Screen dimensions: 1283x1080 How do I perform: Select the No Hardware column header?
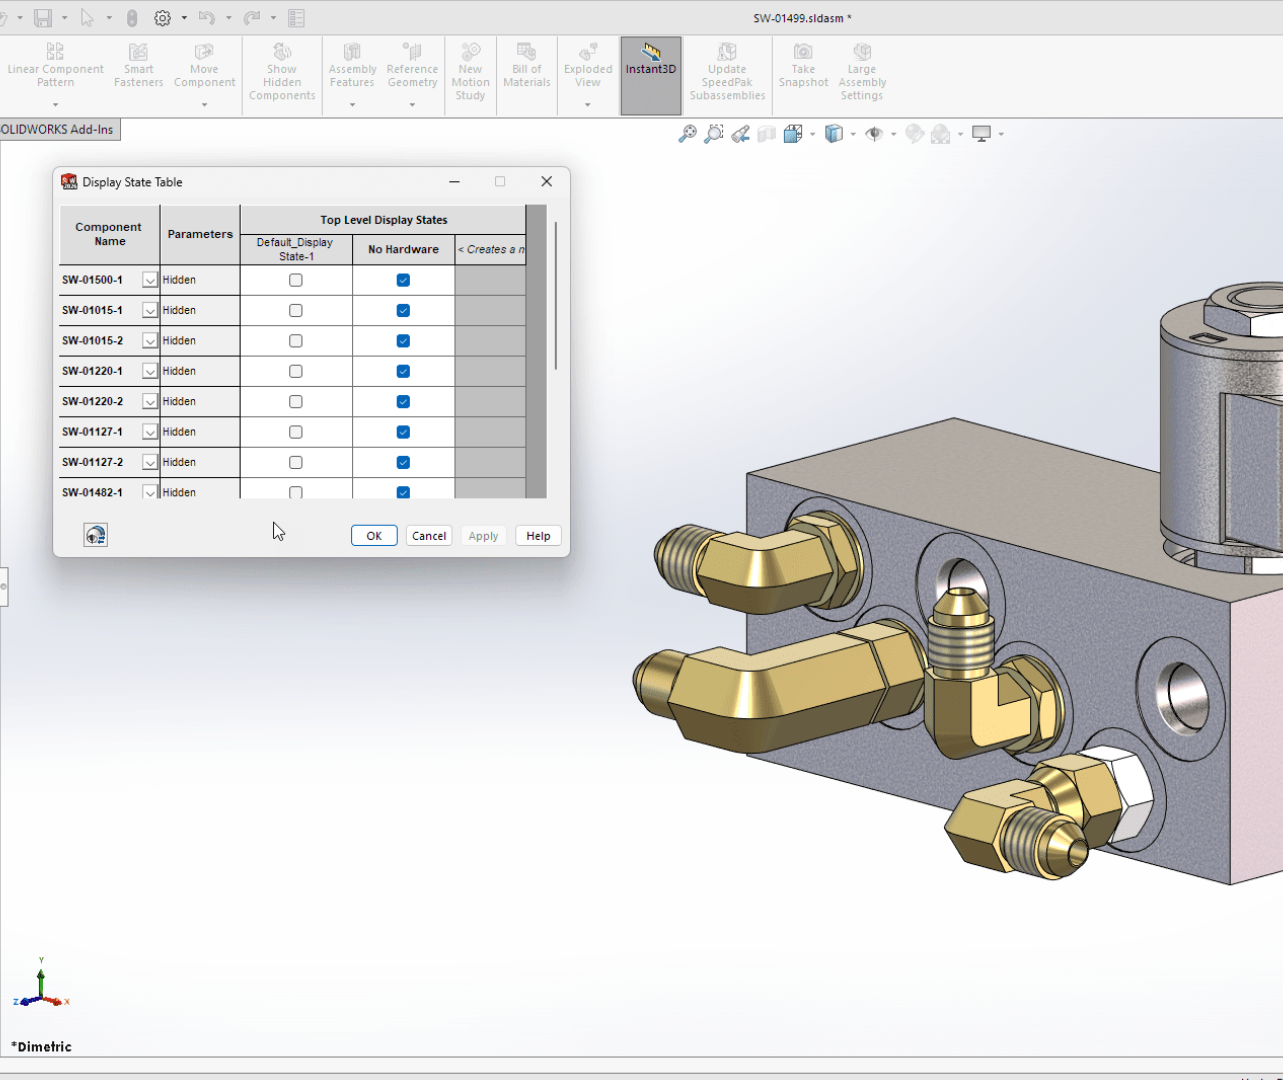403,250
